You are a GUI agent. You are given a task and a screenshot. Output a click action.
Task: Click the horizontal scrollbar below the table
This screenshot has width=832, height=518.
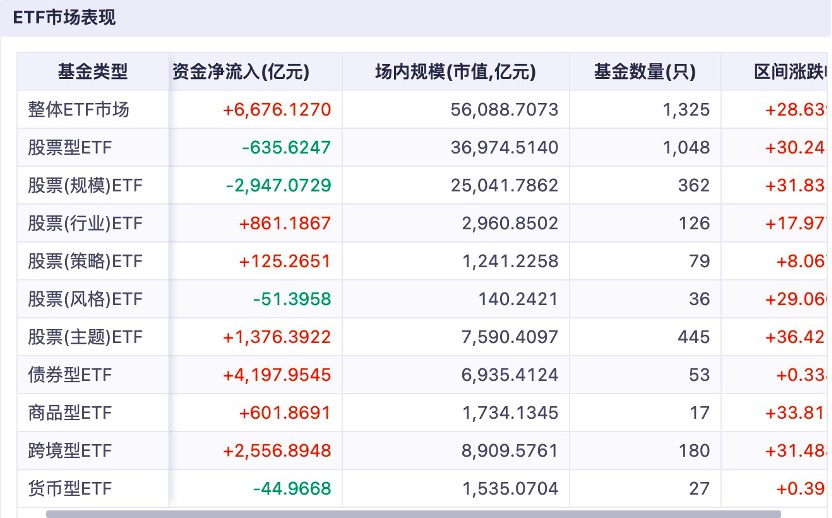400,514
